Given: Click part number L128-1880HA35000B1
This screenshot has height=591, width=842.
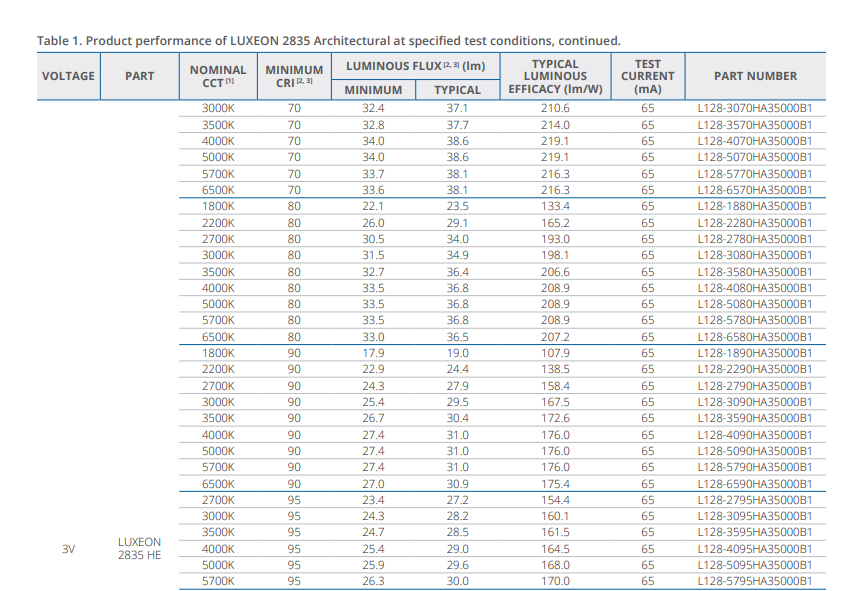Looking at the screenshot, I should (754, 206).
